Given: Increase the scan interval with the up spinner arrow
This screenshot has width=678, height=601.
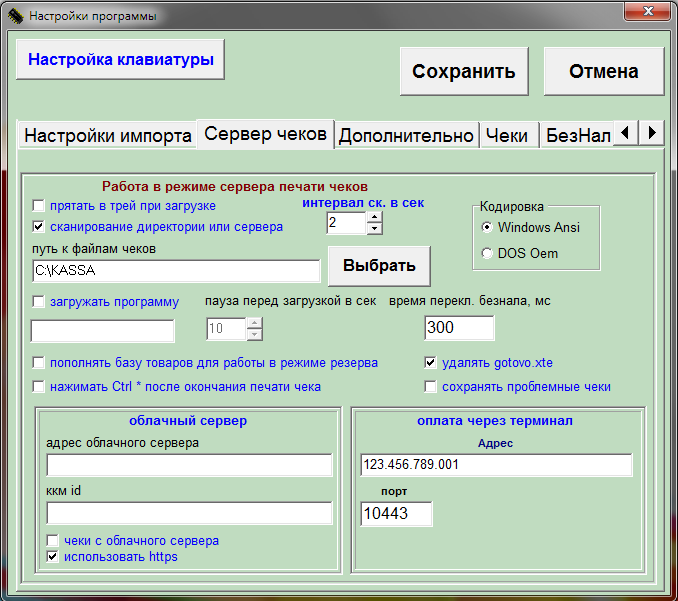Looking at the screenshot, I should point(374,217).
